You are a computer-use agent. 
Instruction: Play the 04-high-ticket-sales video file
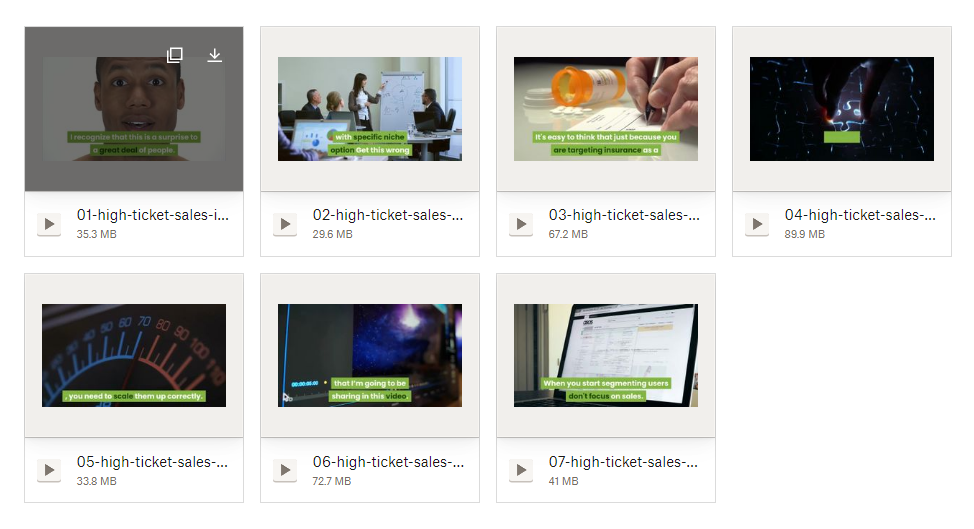(757, 224)
